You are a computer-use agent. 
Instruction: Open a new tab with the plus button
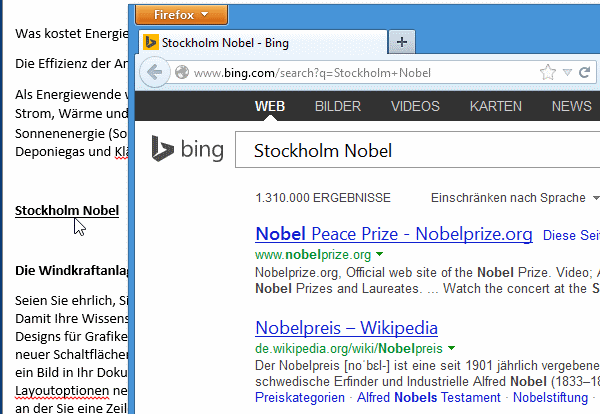(401, 42)
